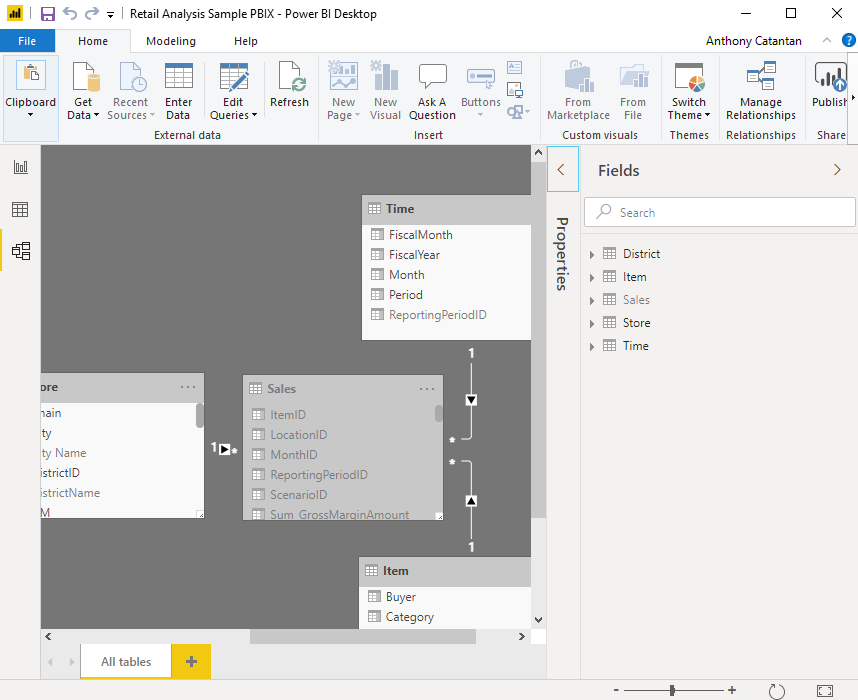Screen dimensions: 858x700
Task: Insert a New Visual
Action: point(386,91)
